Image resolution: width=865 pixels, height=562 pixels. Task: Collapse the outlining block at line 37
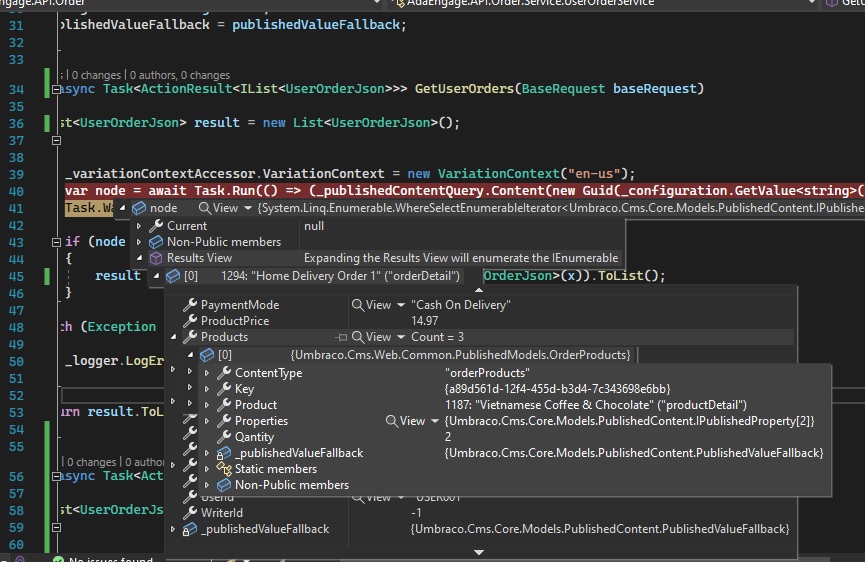point(56,141)
